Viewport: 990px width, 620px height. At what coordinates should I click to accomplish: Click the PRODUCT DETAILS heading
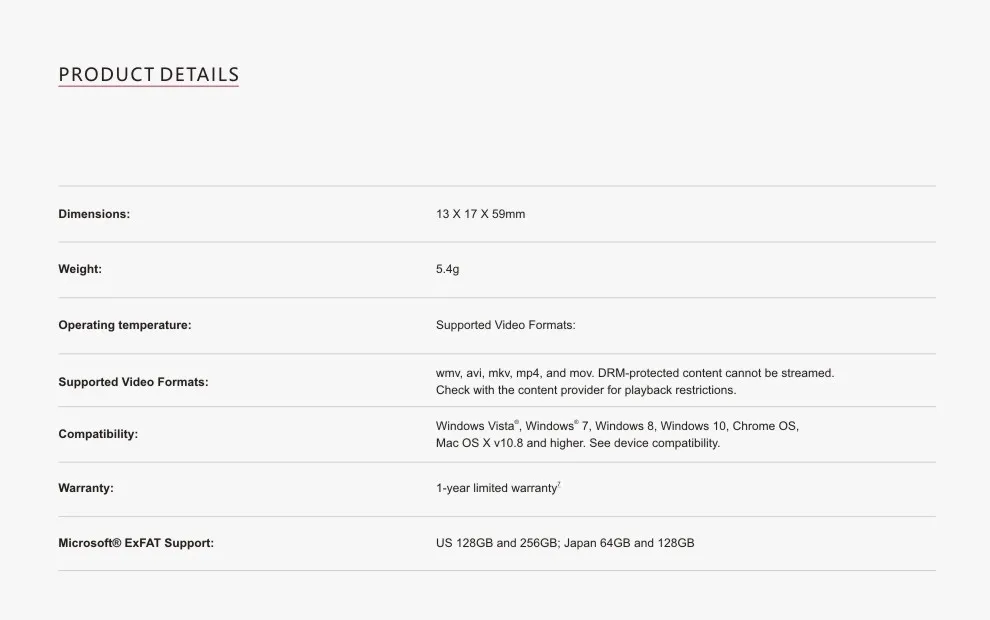[148, 75]
